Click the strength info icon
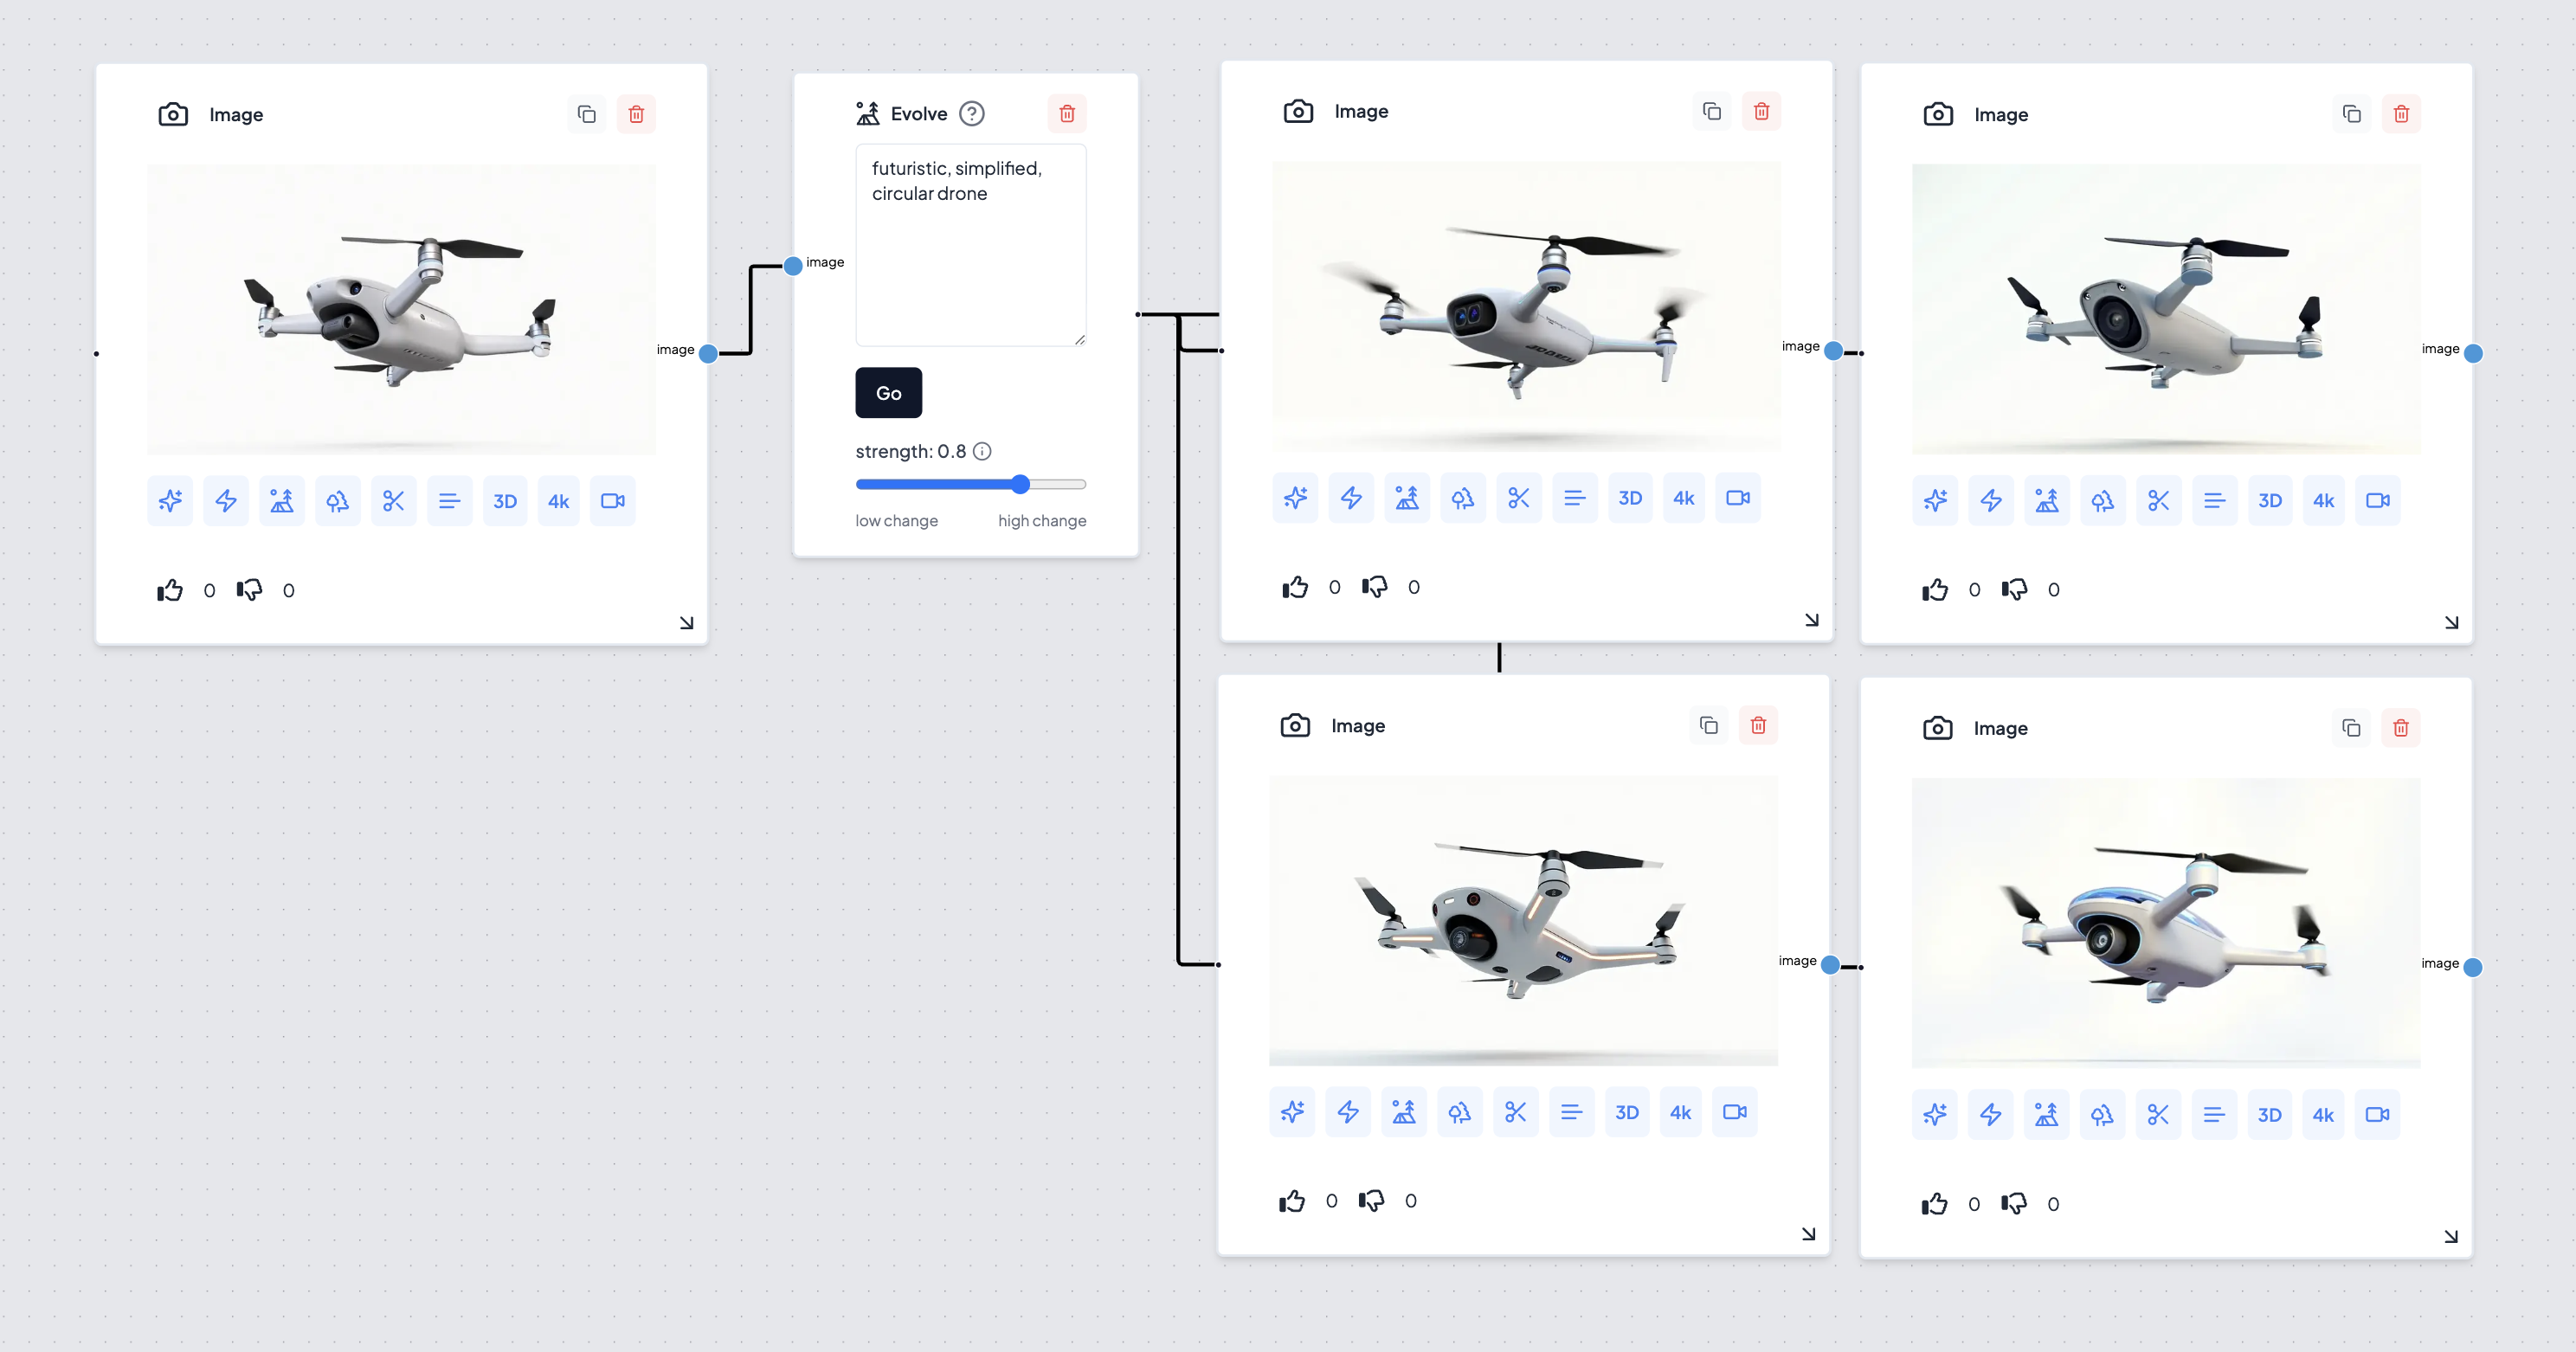The height and width of the screenshot is (1352, 2576). pyautogui.click(x=982, y=452)
